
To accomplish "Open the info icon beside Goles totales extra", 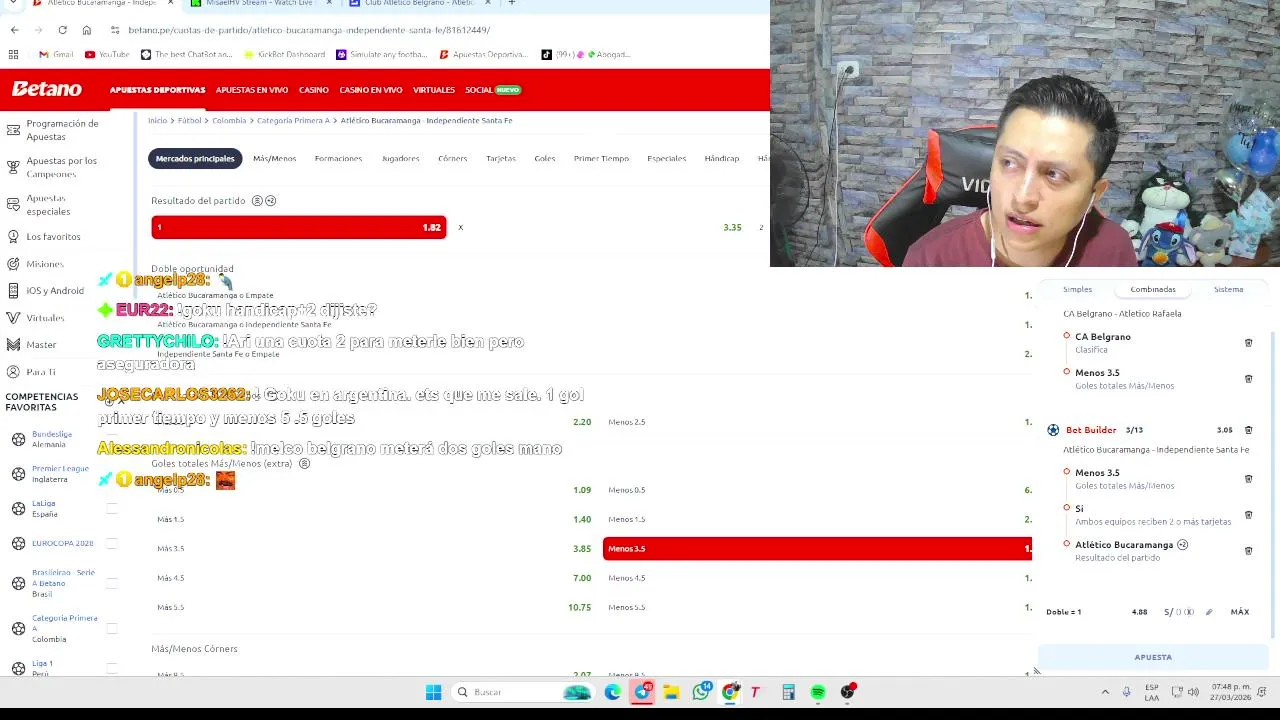I will [305, 464].
